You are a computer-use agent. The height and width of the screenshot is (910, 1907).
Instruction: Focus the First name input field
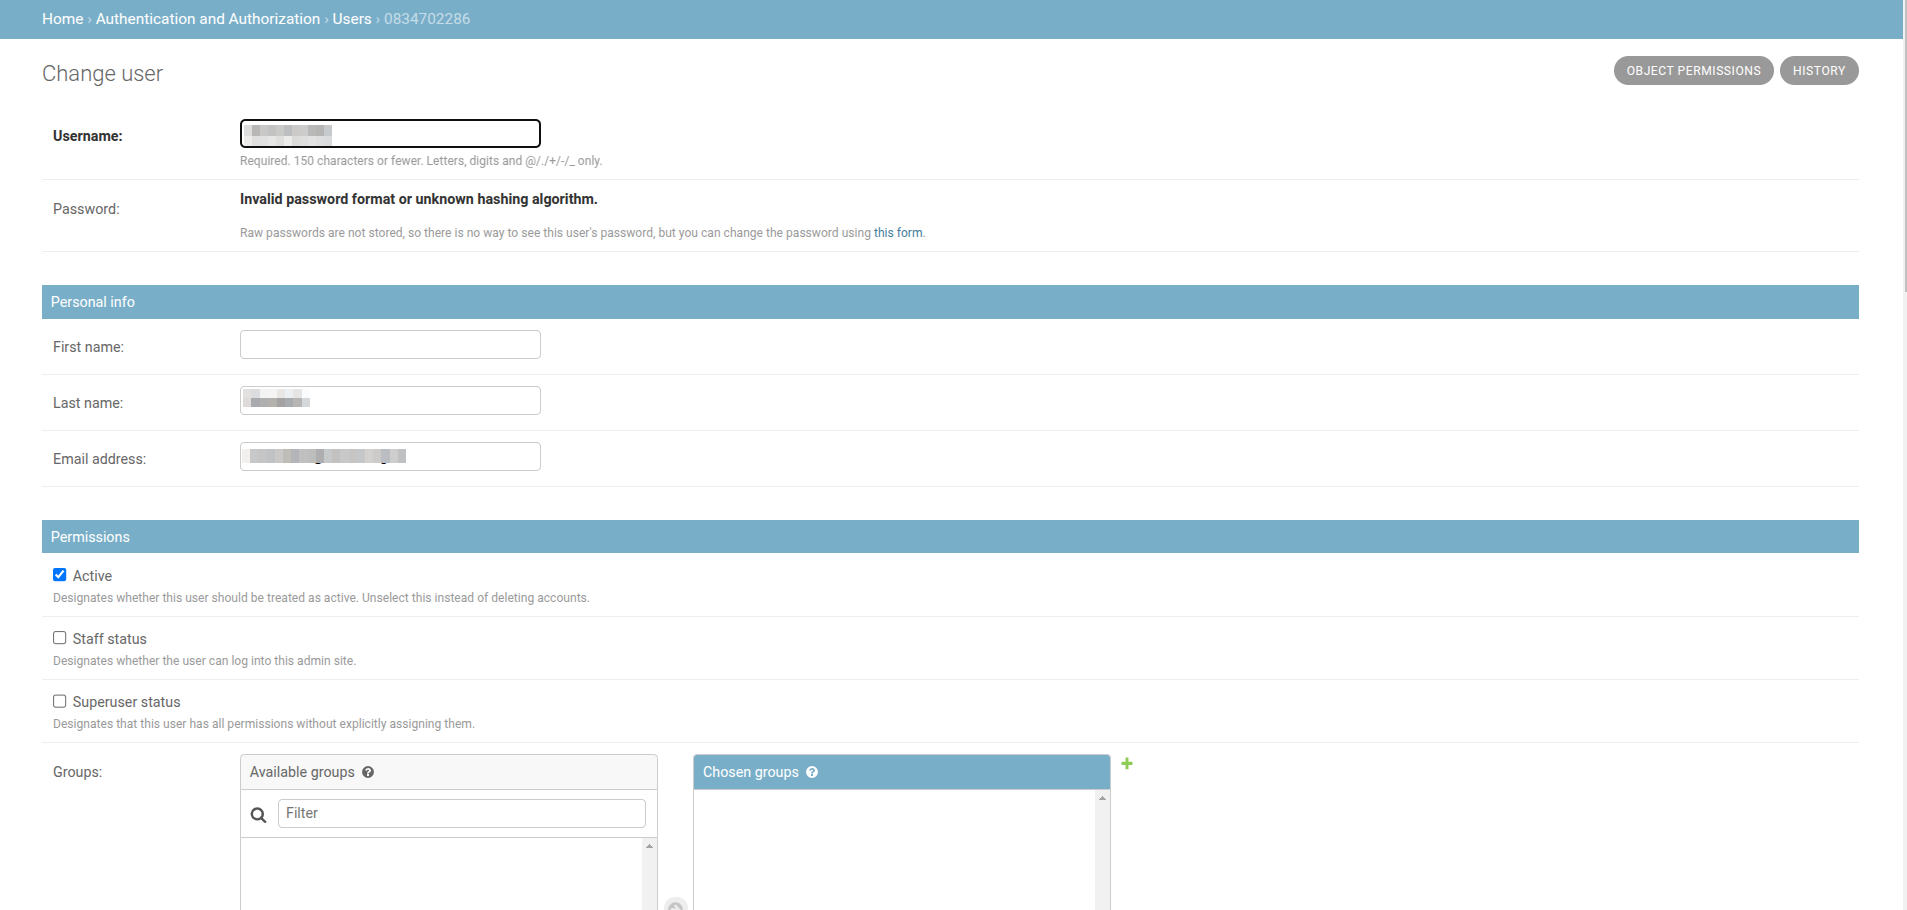tap(390, 345)
